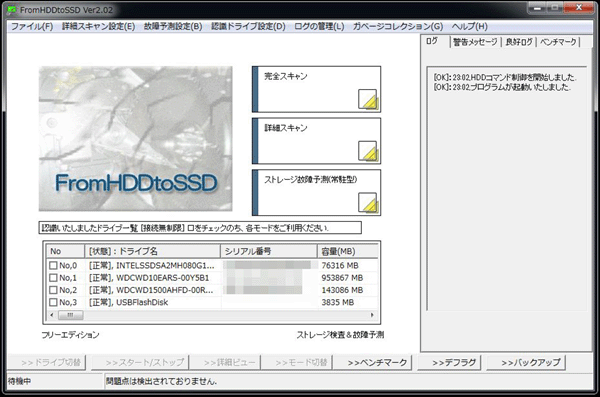Open the ファイル(F) menu

pos(32,26)
